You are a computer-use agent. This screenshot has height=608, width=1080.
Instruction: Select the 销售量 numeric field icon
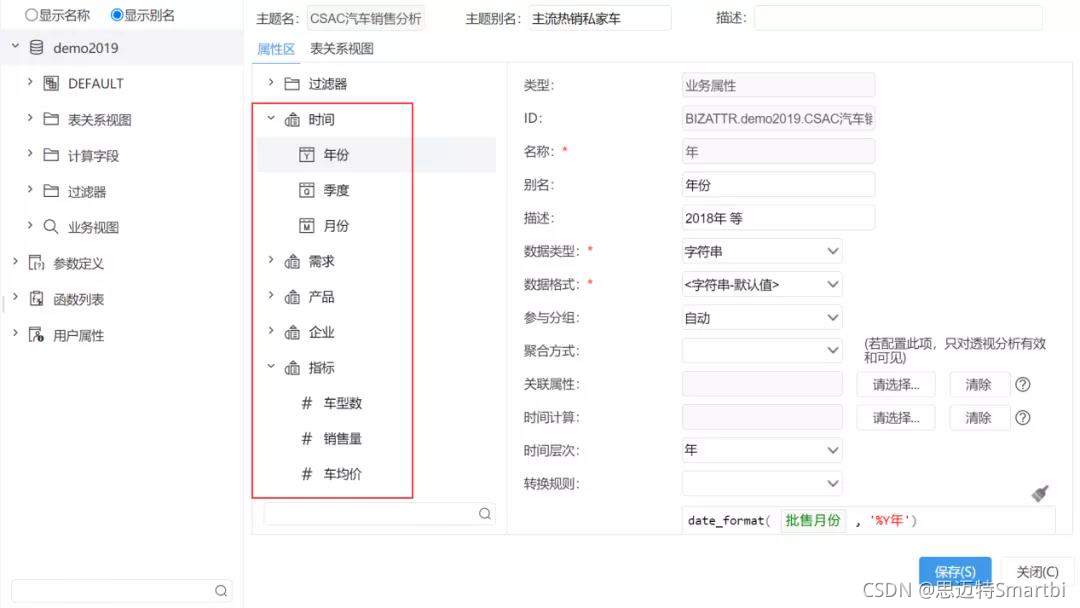[x=306, y=438]
